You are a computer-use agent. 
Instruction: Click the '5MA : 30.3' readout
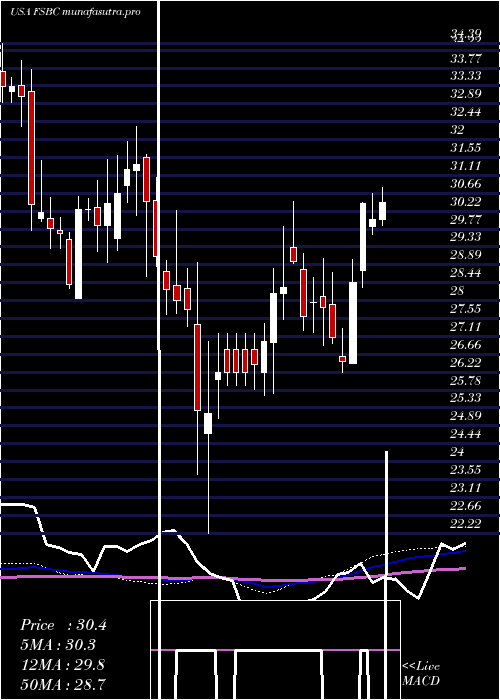[x=58, y=645]
